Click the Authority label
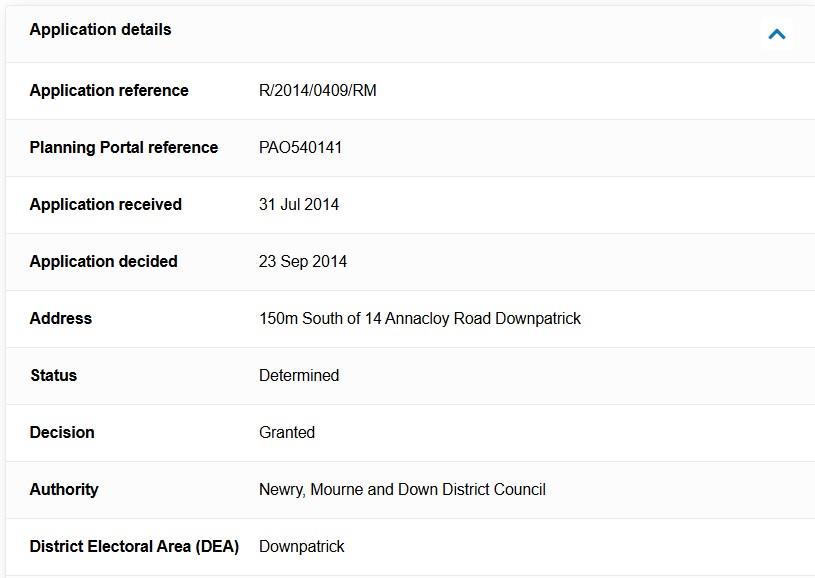This screenshot has width=815, height=578. 64,489
